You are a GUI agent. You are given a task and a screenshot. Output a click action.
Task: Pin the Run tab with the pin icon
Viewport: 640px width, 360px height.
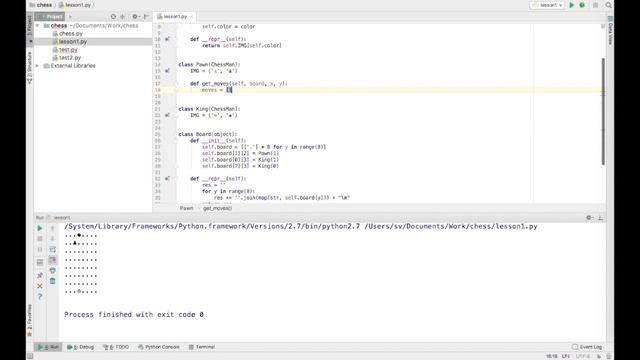[x=40, y=276]
